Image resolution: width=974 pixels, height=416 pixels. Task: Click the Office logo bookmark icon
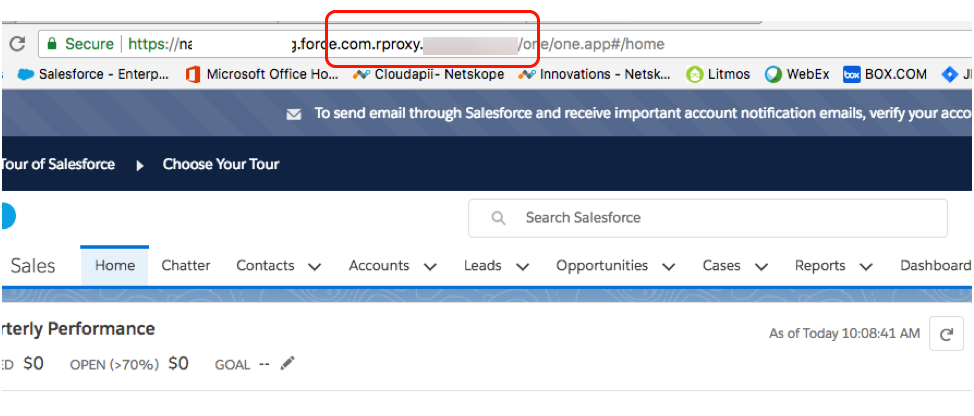193,75
